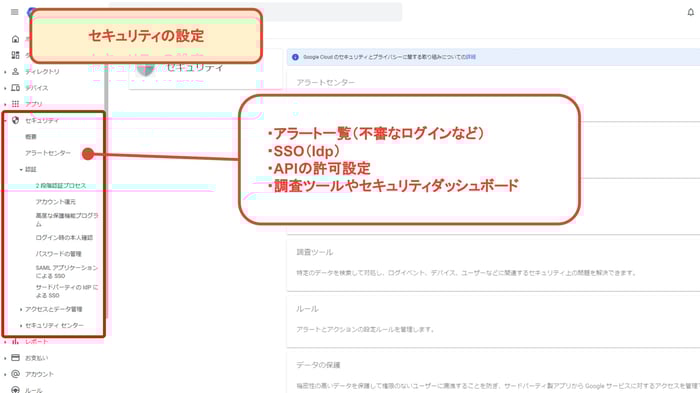Expand アクセスとデータ管理 subsection

pos(21,309)
